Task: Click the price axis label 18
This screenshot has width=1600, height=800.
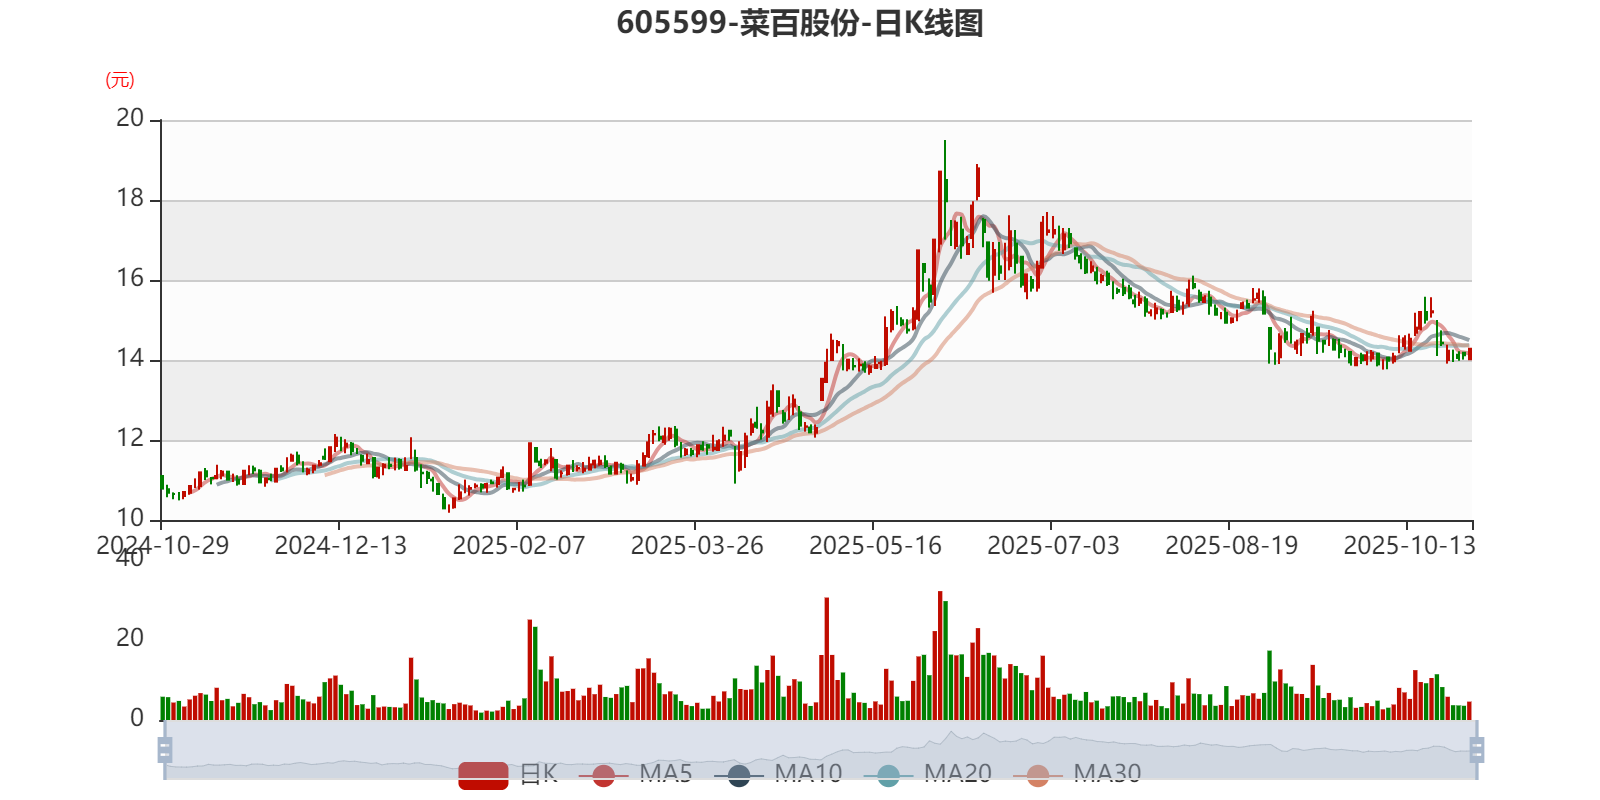Action: [x=130, y=198]
